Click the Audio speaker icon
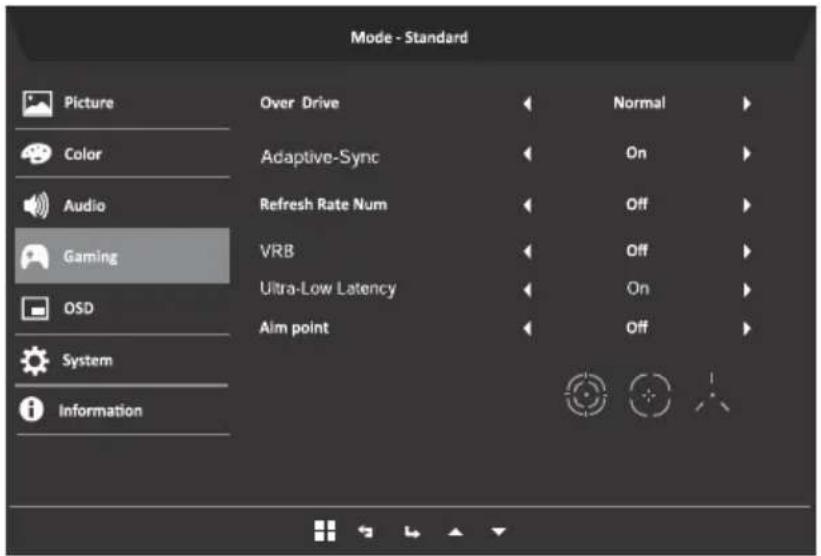Screen dimensions: 821x556 pyautogui.click(x=36, y=205)
